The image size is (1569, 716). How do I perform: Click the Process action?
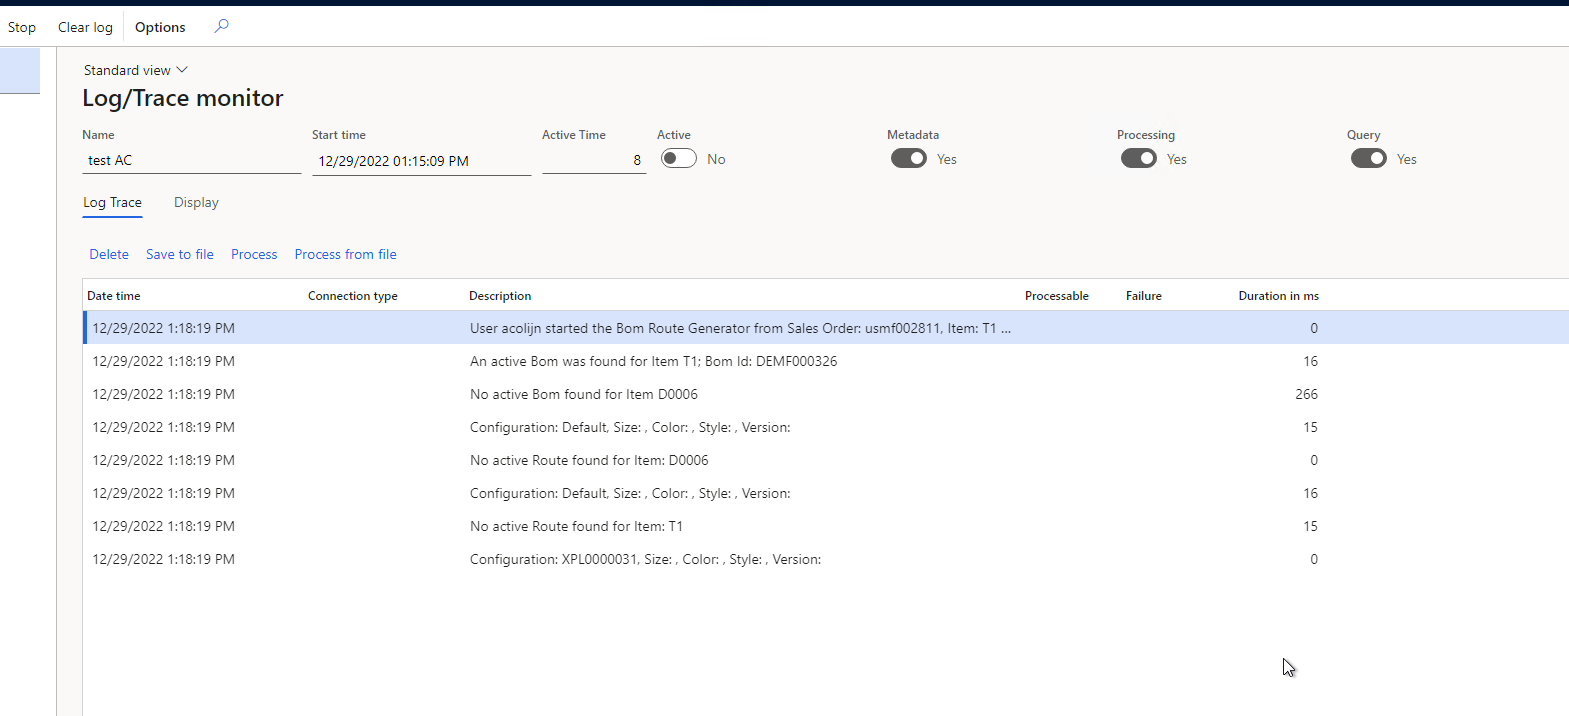(254, 254)
